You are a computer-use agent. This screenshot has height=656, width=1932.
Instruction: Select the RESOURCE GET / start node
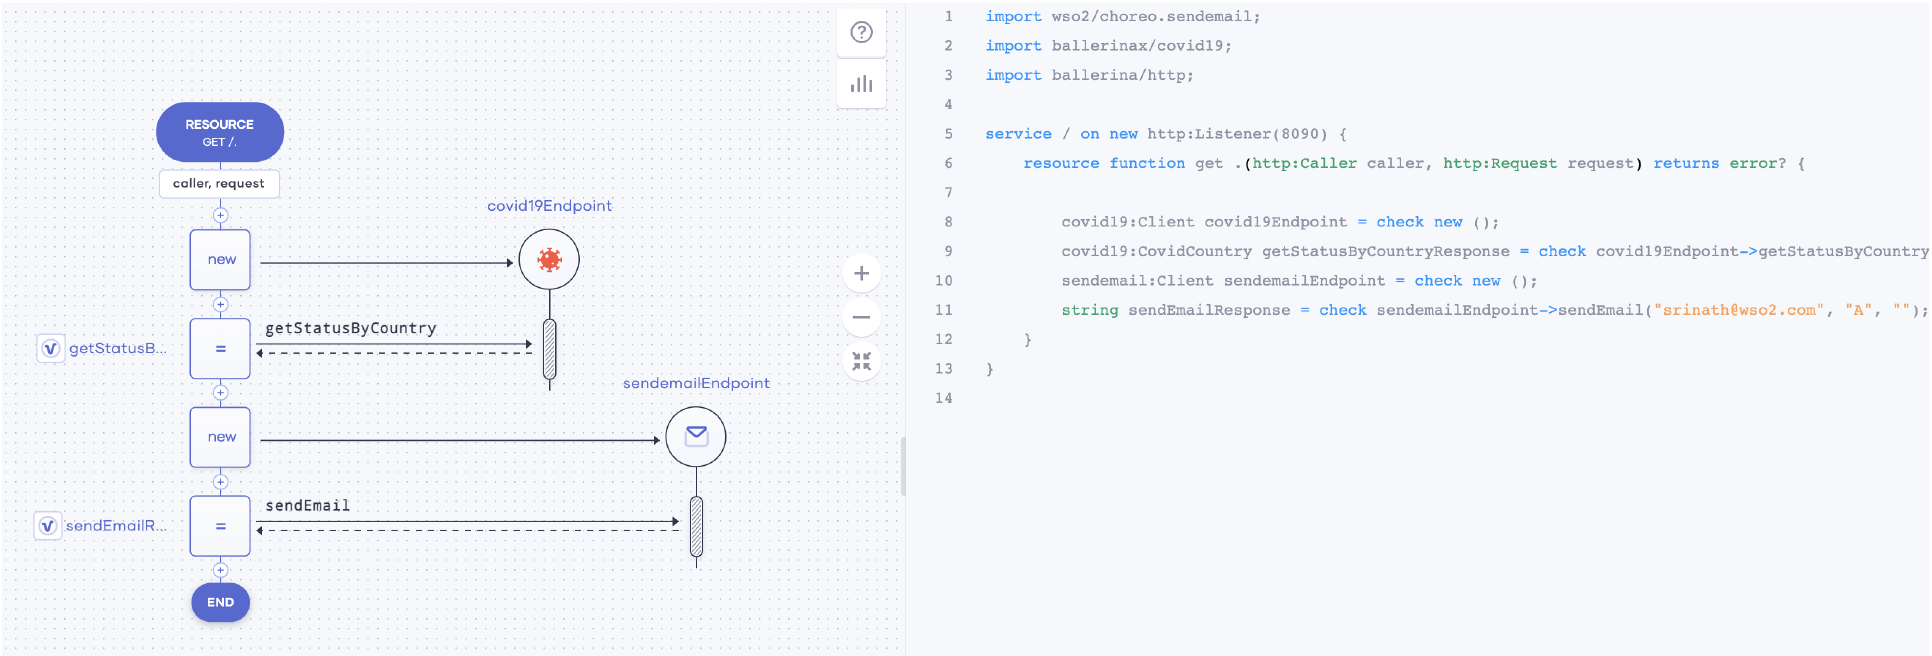(220, 132)
